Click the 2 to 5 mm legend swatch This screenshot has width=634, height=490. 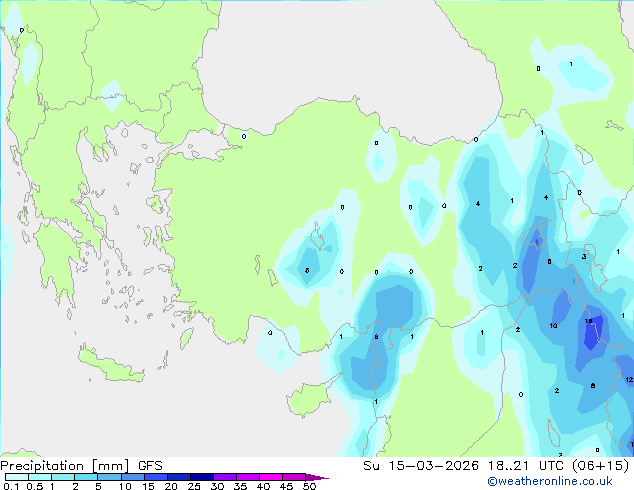(86, 477)
